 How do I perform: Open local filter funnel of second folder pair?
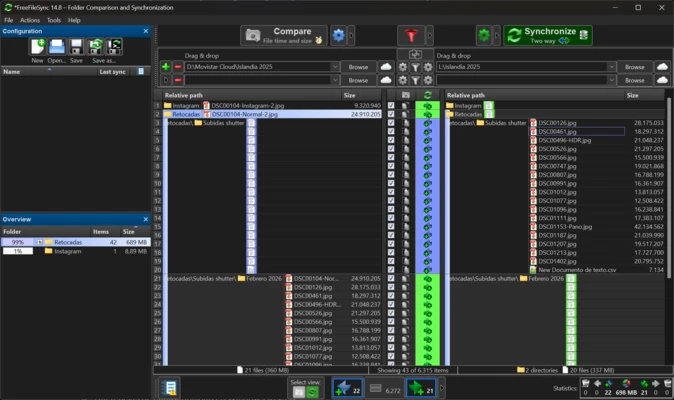coord(415,80)
